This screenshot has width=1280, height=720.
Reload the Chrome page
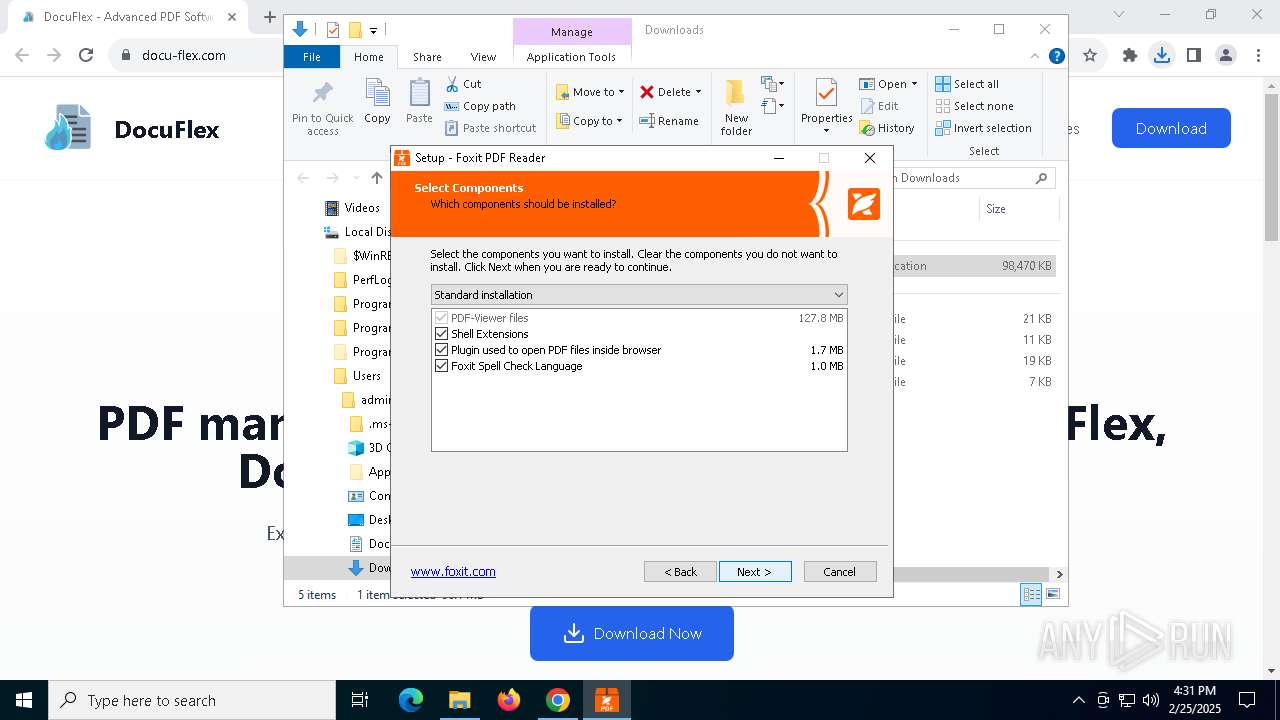(86, 56)
